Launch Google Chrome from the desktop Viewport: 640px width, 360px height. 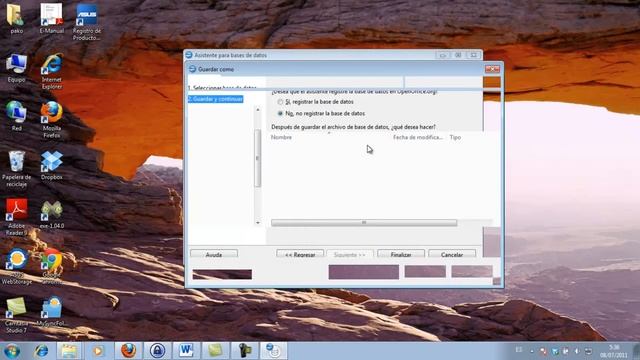(x=51, y=266)
